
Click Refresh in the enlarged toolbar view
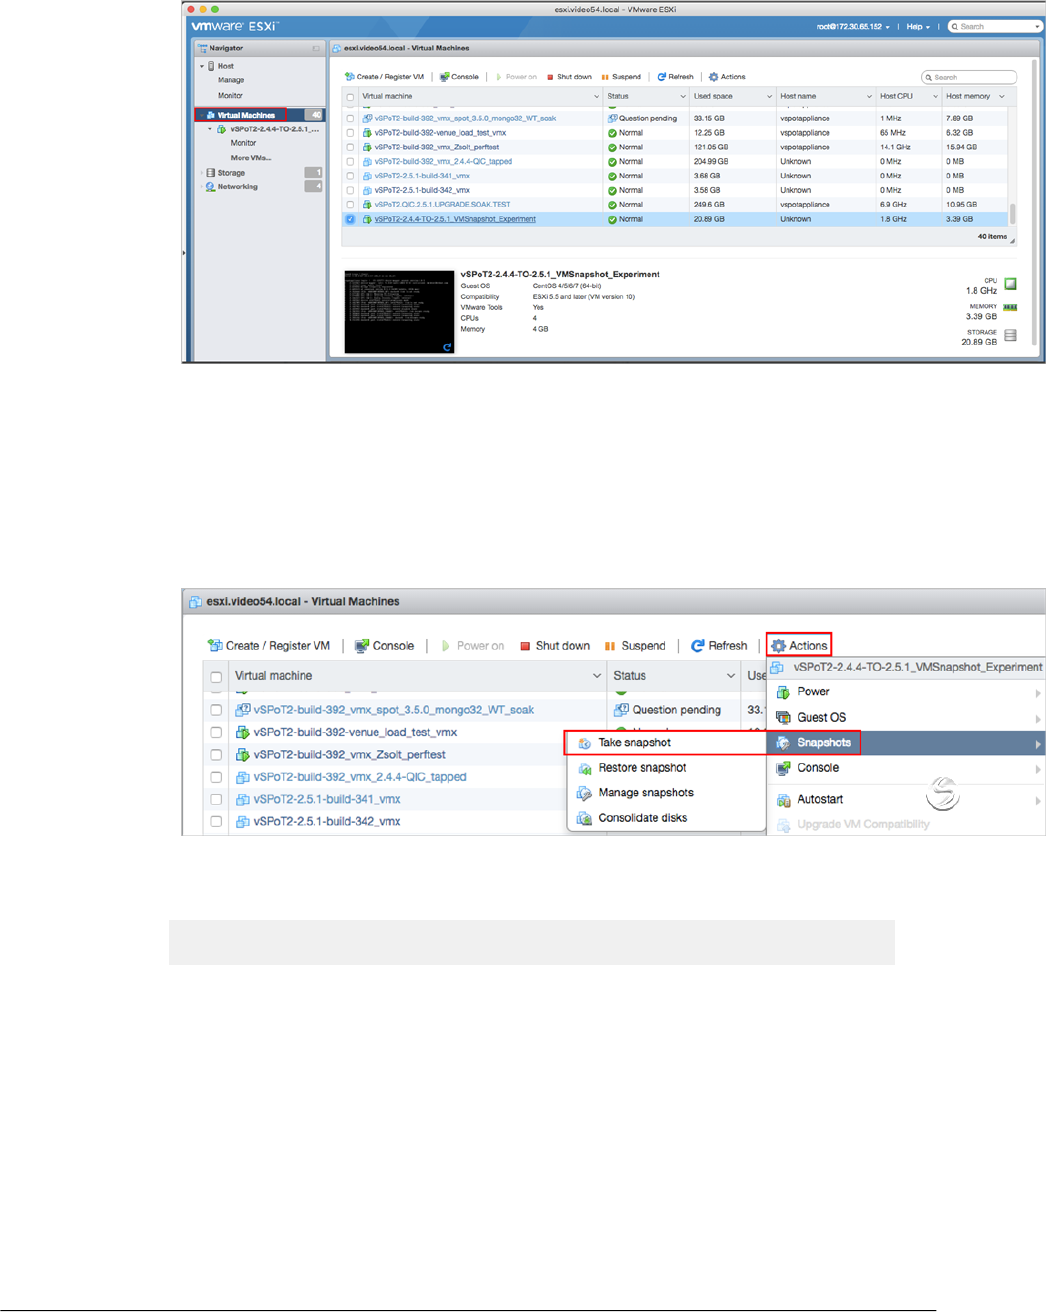[x=719, y=646]
